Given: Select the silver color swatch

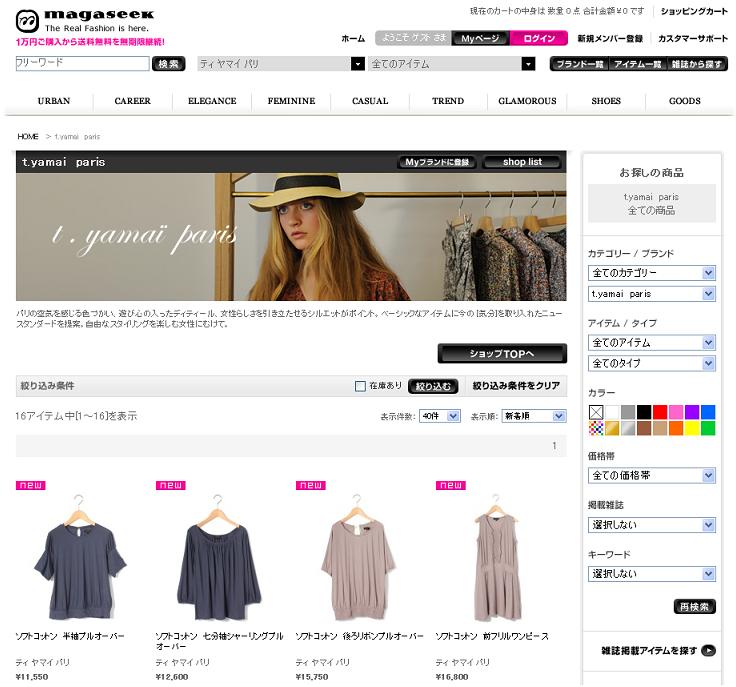Looking at the screenshot, I should pos(628,428).
